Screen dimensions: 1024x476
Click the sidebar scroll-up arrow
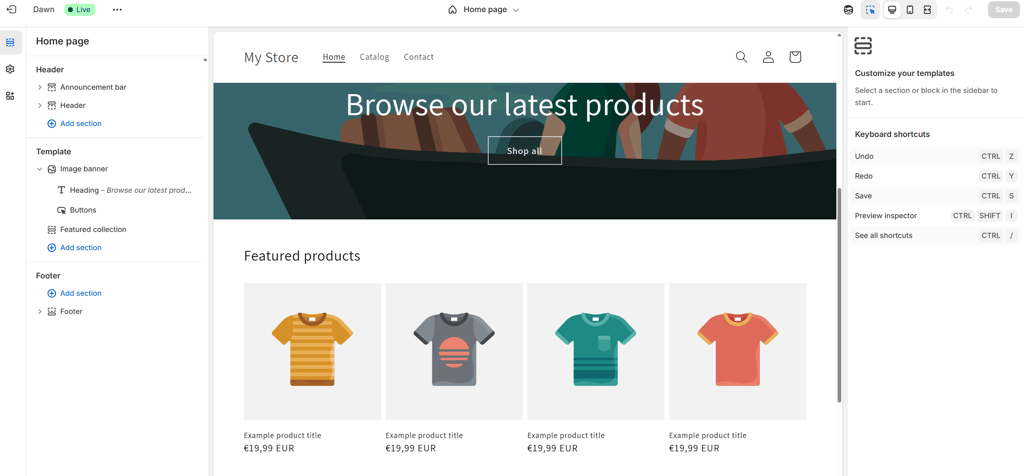point(205,59)
